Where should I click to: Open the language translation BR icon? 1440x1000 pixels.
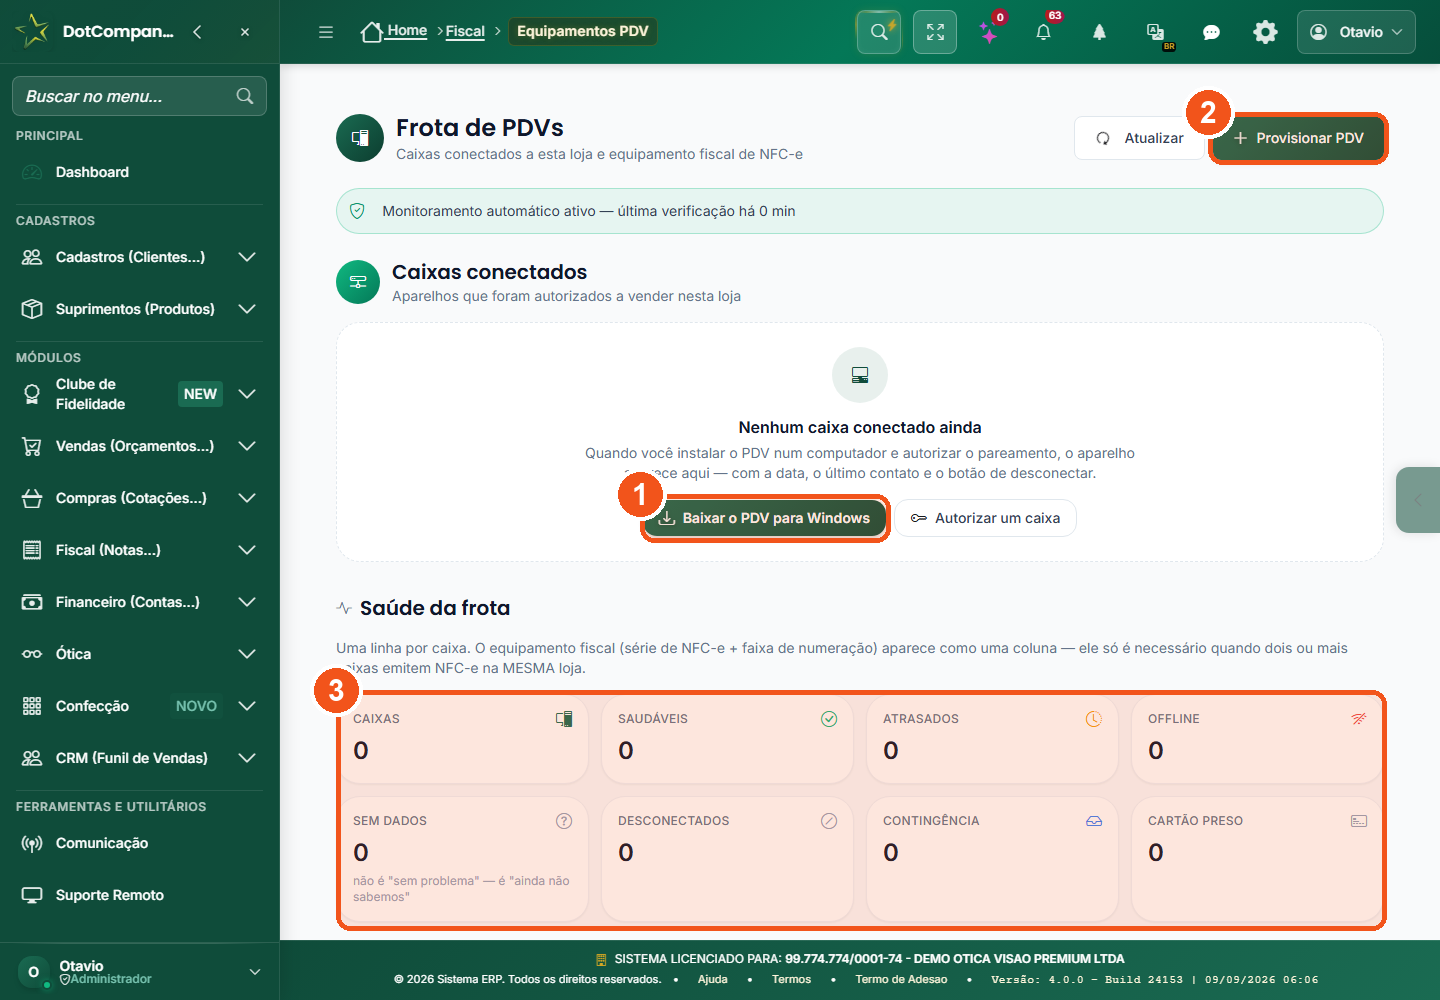(1156, 32)
